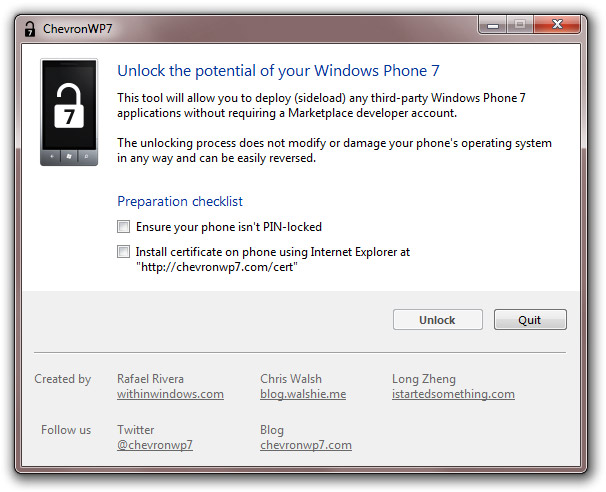Click the Rafael Rivera name label

click(150, 379)
